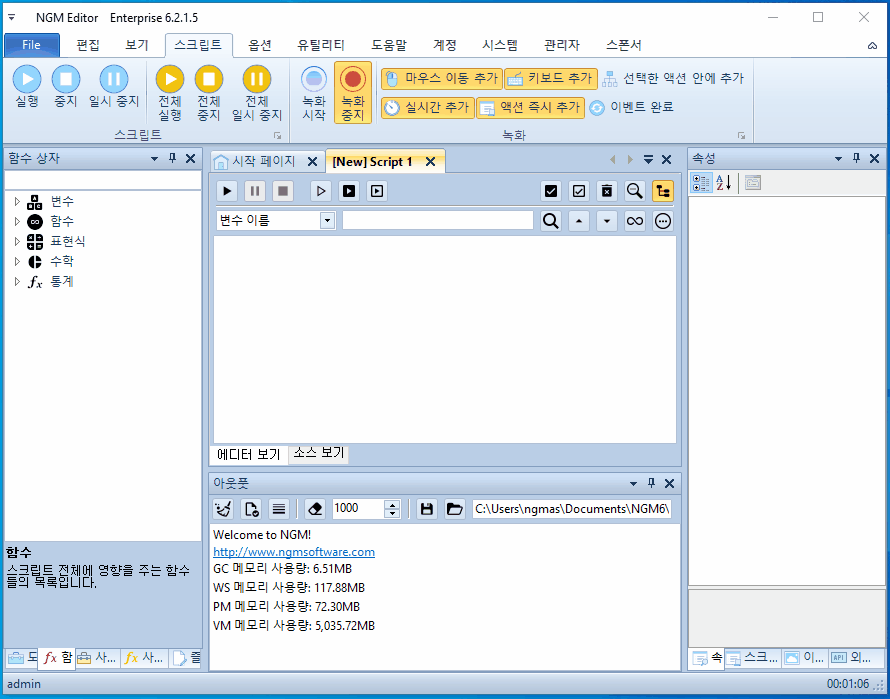Switch to 시작 페이지 tab
Image resolution: width=890 pixels, height=699 pixels.
[x=263, y=161]
